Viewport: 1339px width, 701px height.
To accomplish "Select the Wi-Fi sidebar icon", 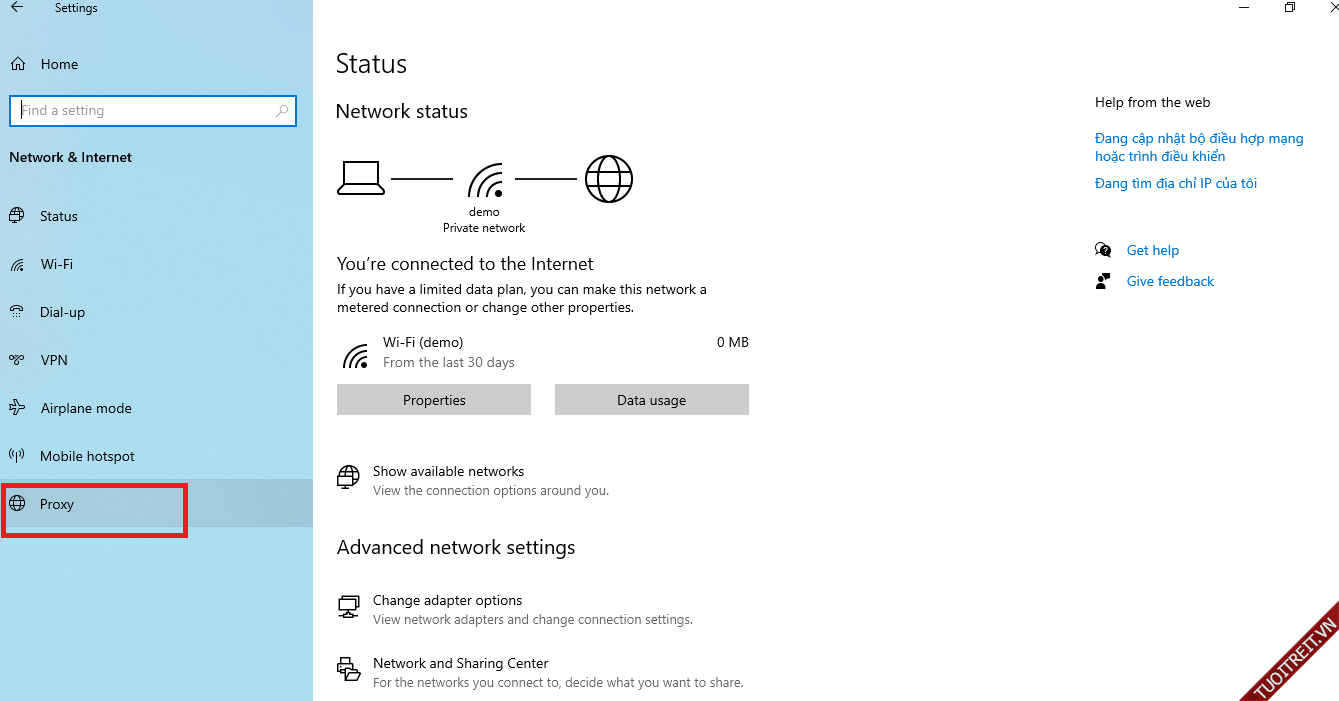I will coord(17,265).
